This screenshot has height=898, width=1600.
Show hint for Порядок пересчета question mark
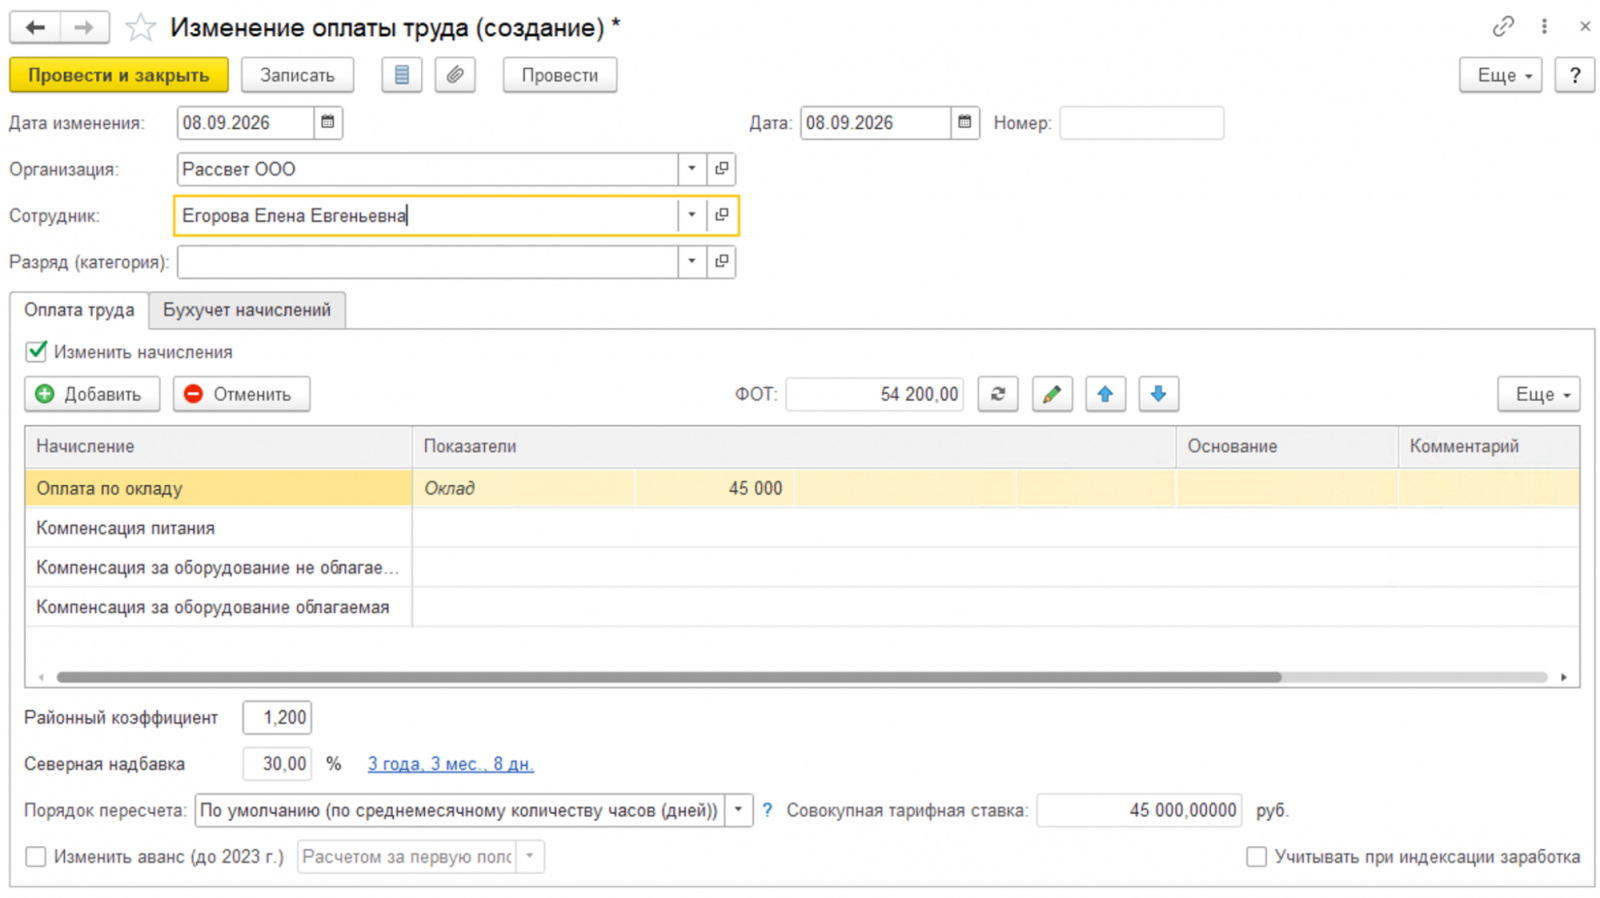[767, 810]
